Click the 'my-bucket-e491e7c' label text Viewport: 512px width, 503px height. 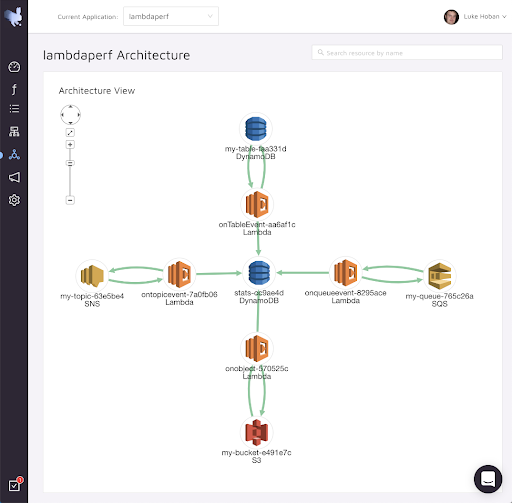click(256, 453)
